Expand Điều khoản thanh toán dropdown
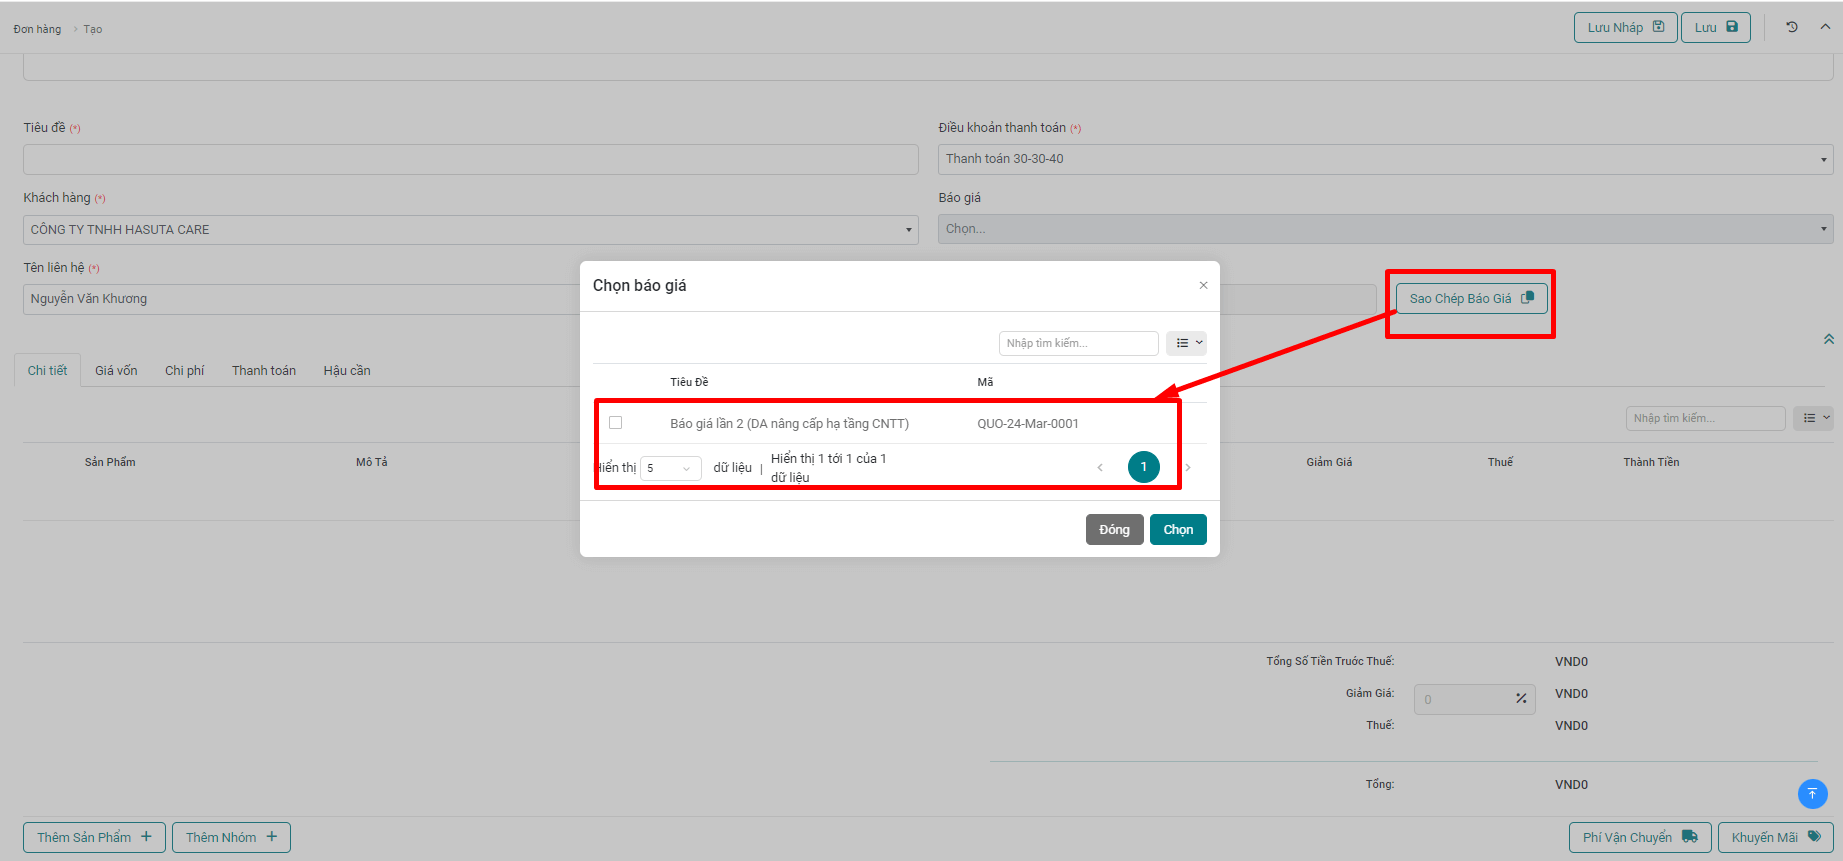Viewport: 1843px width, 861px height. [x=1385, y=159]
